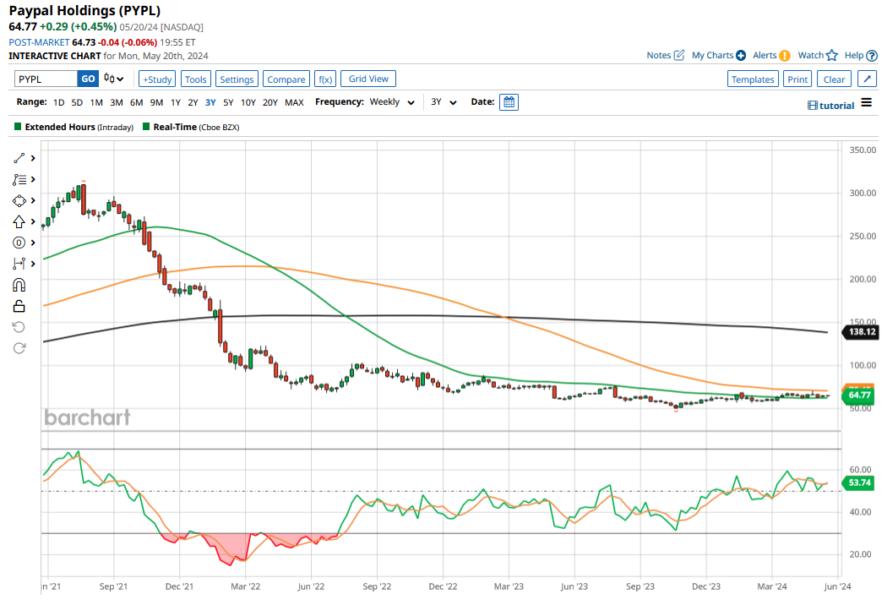Click the GO button
The height and width of the screenshot is (600, 887).
click(88, 79)
